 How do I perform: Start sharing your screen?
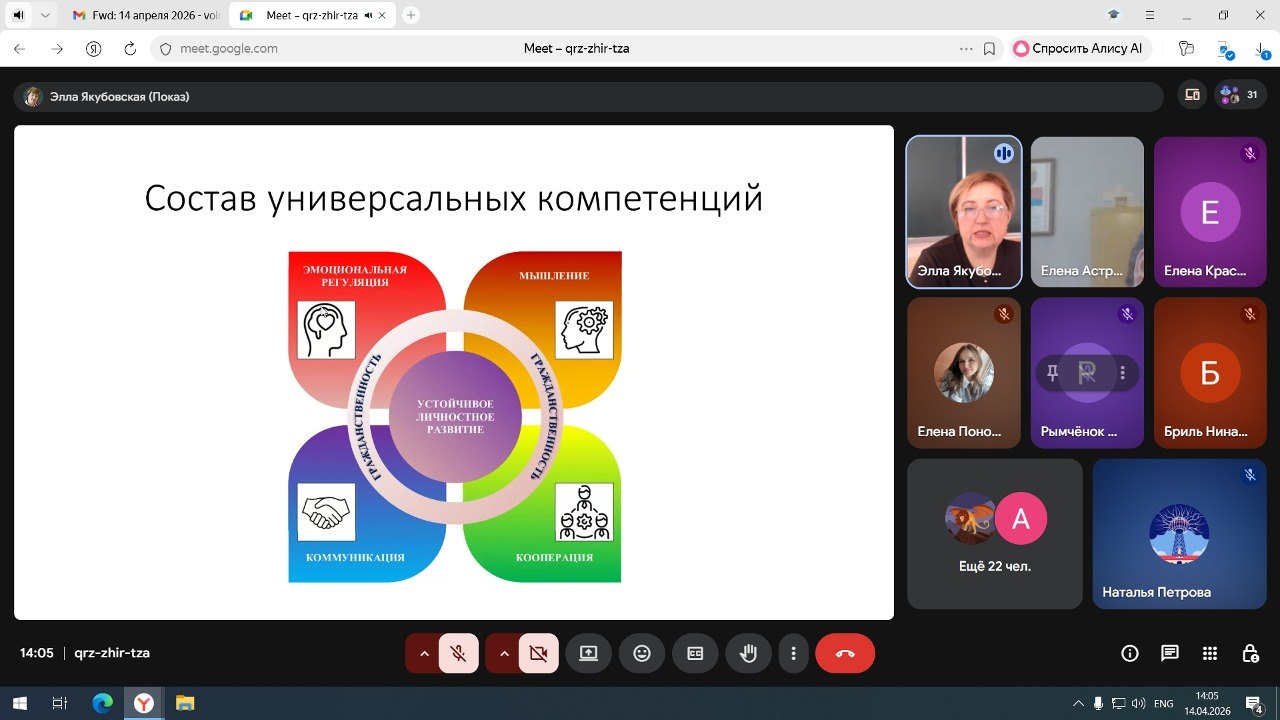588,653
